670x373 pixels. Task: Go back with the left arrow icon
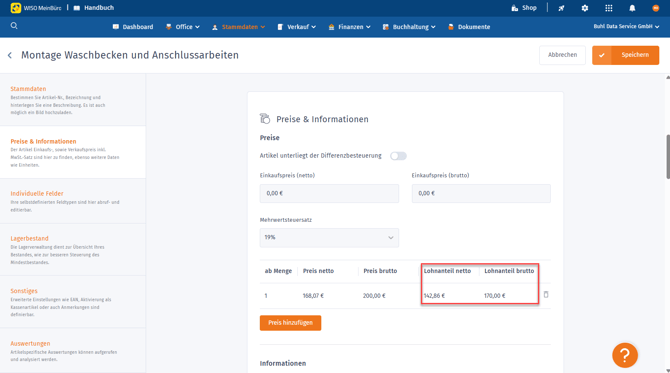click(x=10, y=55)
